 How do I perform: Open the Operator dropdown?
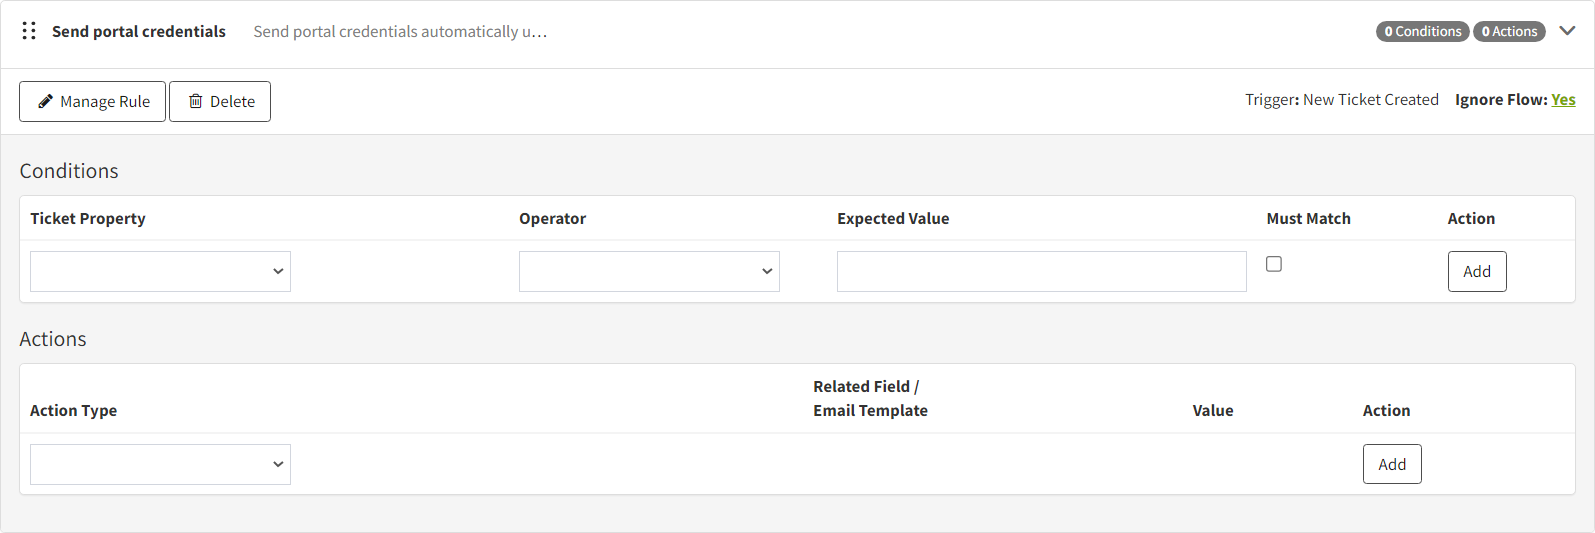(x=649, y=271)
